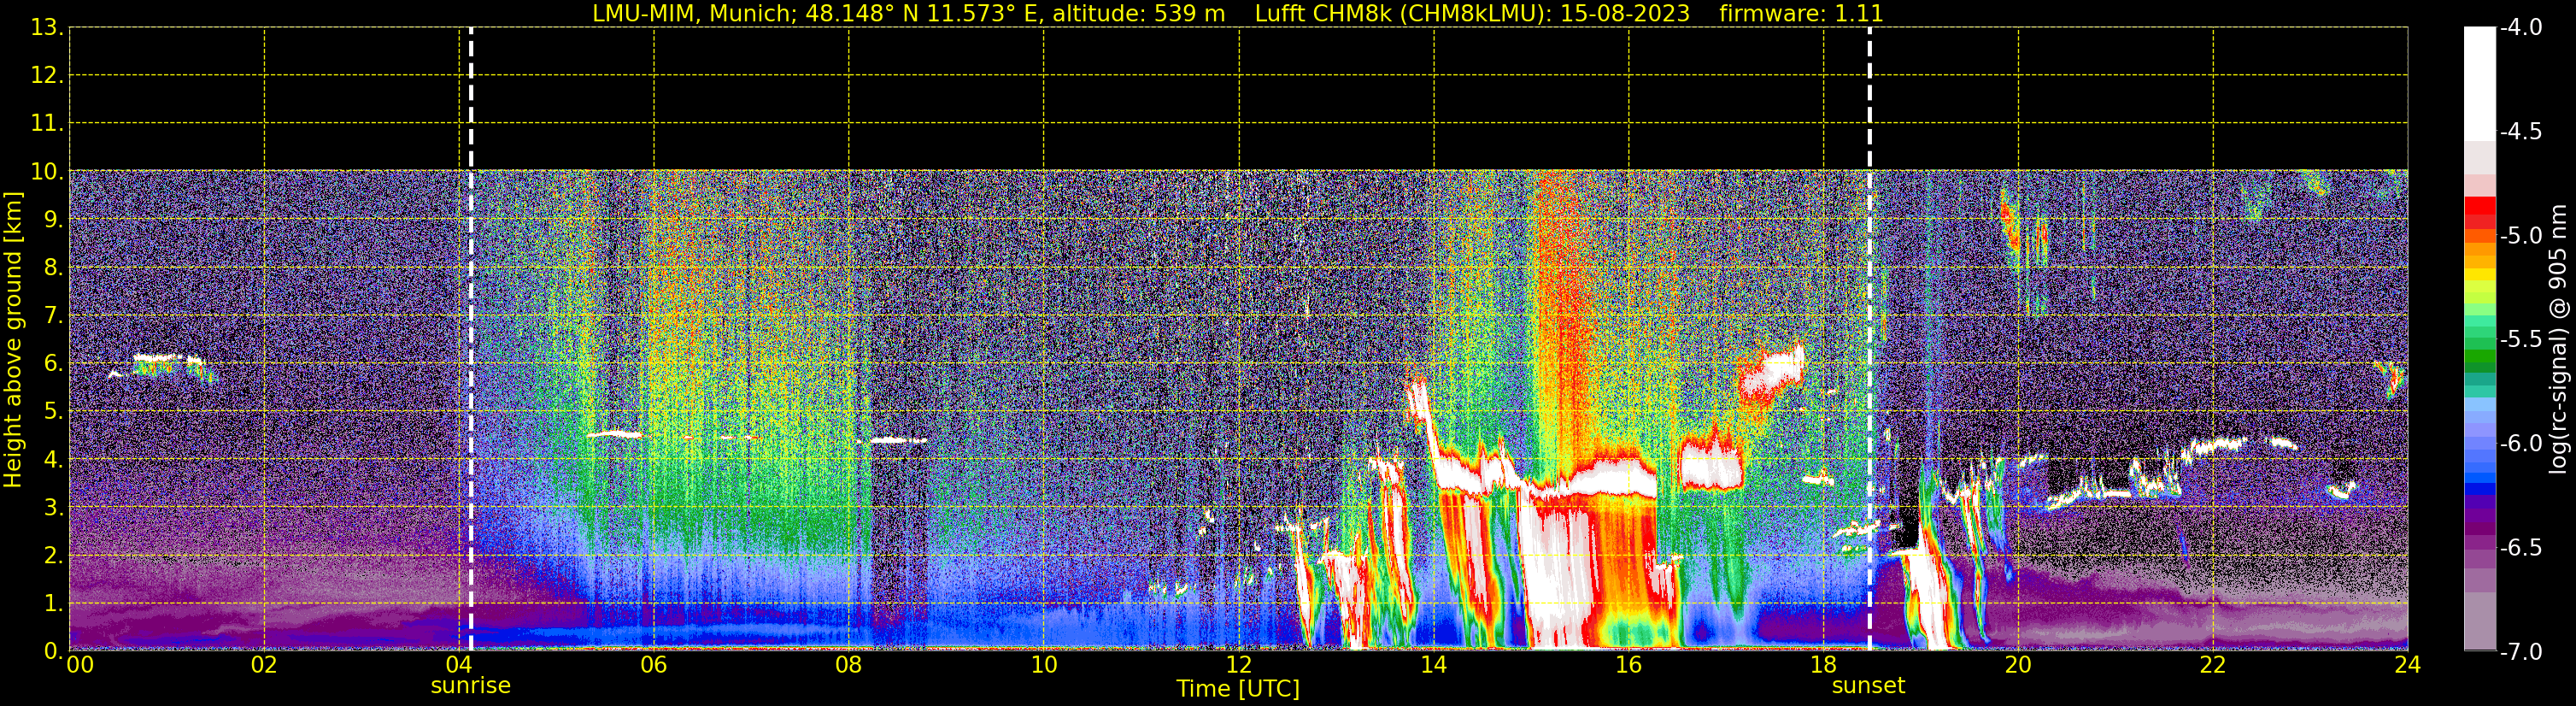Image resolution: width=2576 pixels, height=706 pixels.
Task: Click the white dashed sunset marker line
Action: pos(1869,339)
